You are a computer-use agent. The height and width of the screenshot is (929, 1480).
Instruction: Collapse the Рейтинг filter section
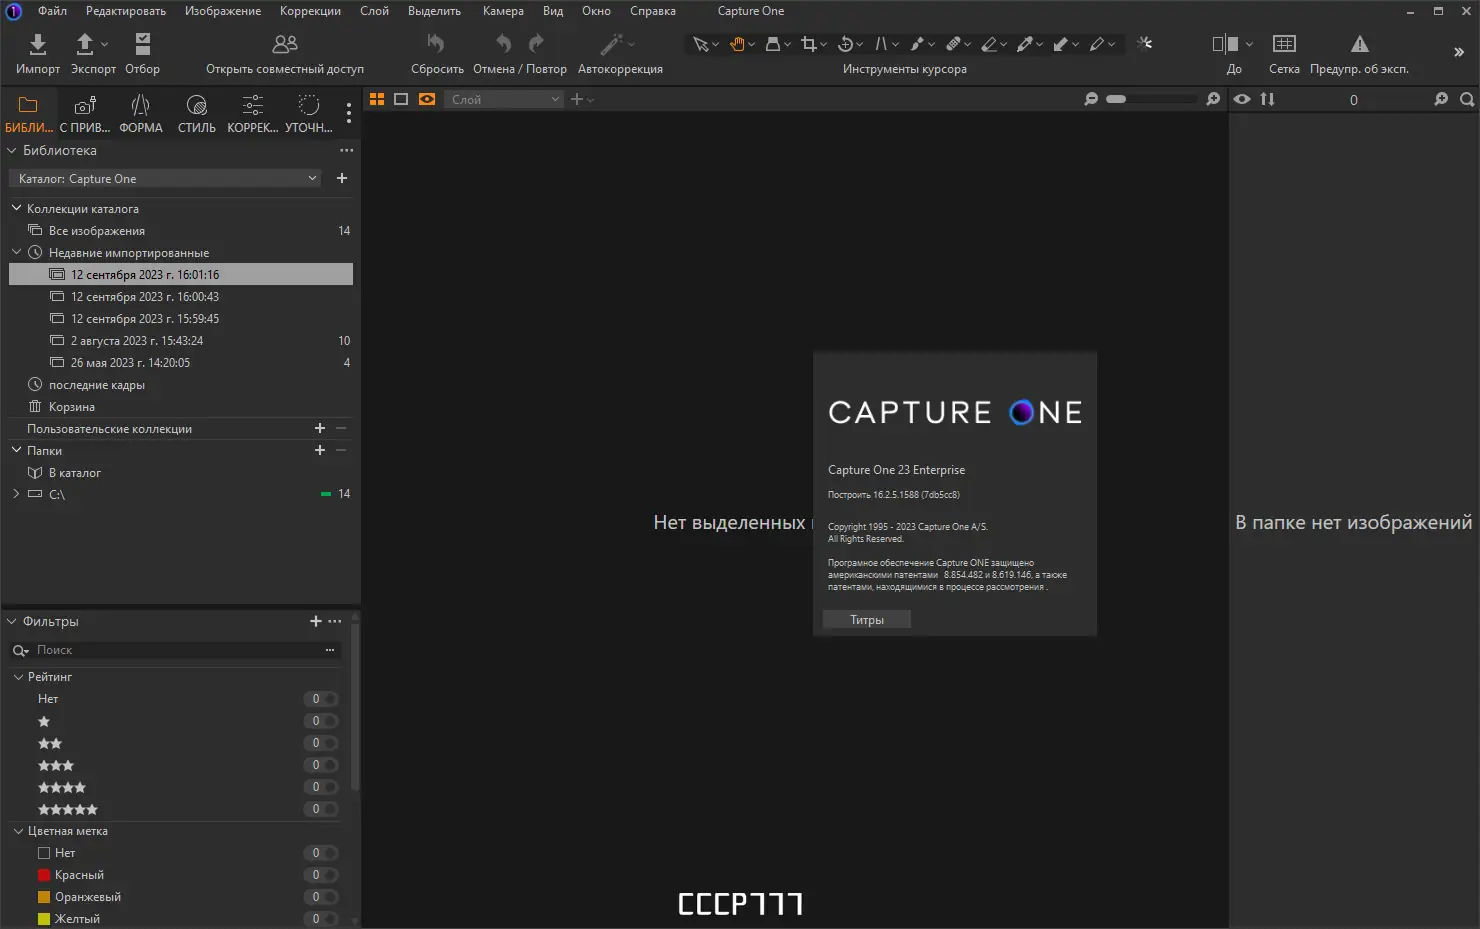[x=18, y=677]
